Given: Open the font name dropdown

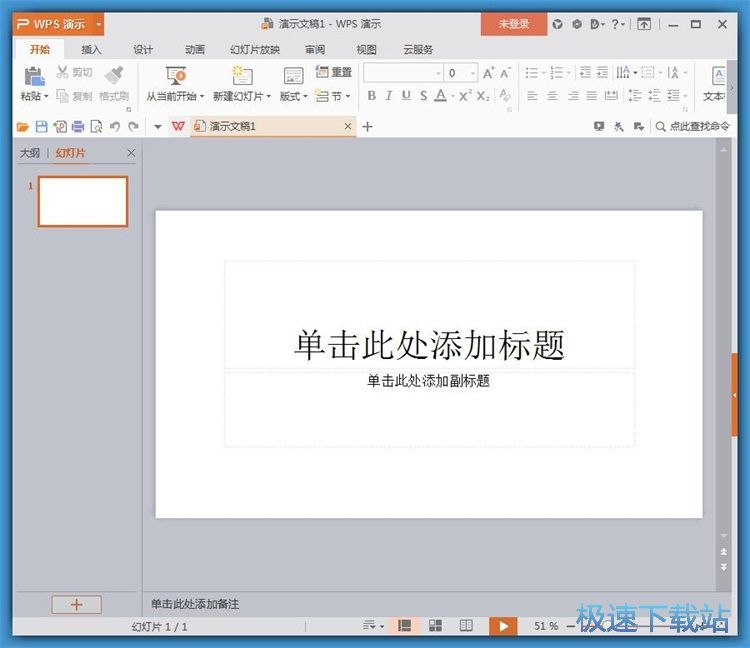Looking at the screenshot, I should pos(438,73).
